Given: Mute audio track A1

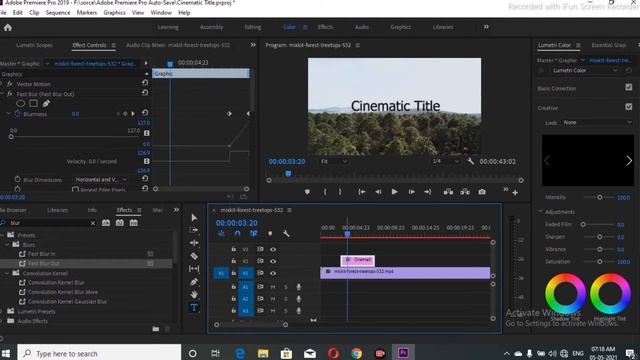Looking at the screenshot, I should coord(273,287).
